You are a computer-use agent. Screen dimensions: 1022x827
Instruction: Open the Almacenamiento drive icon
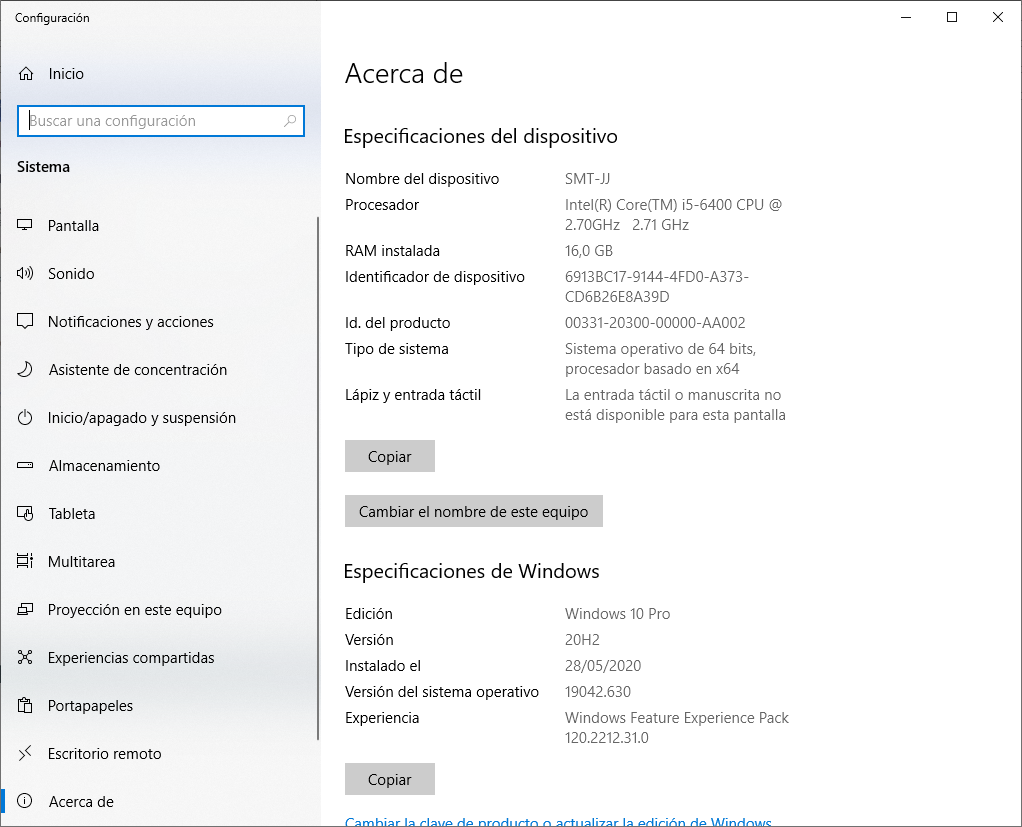[x=26, y=466]
